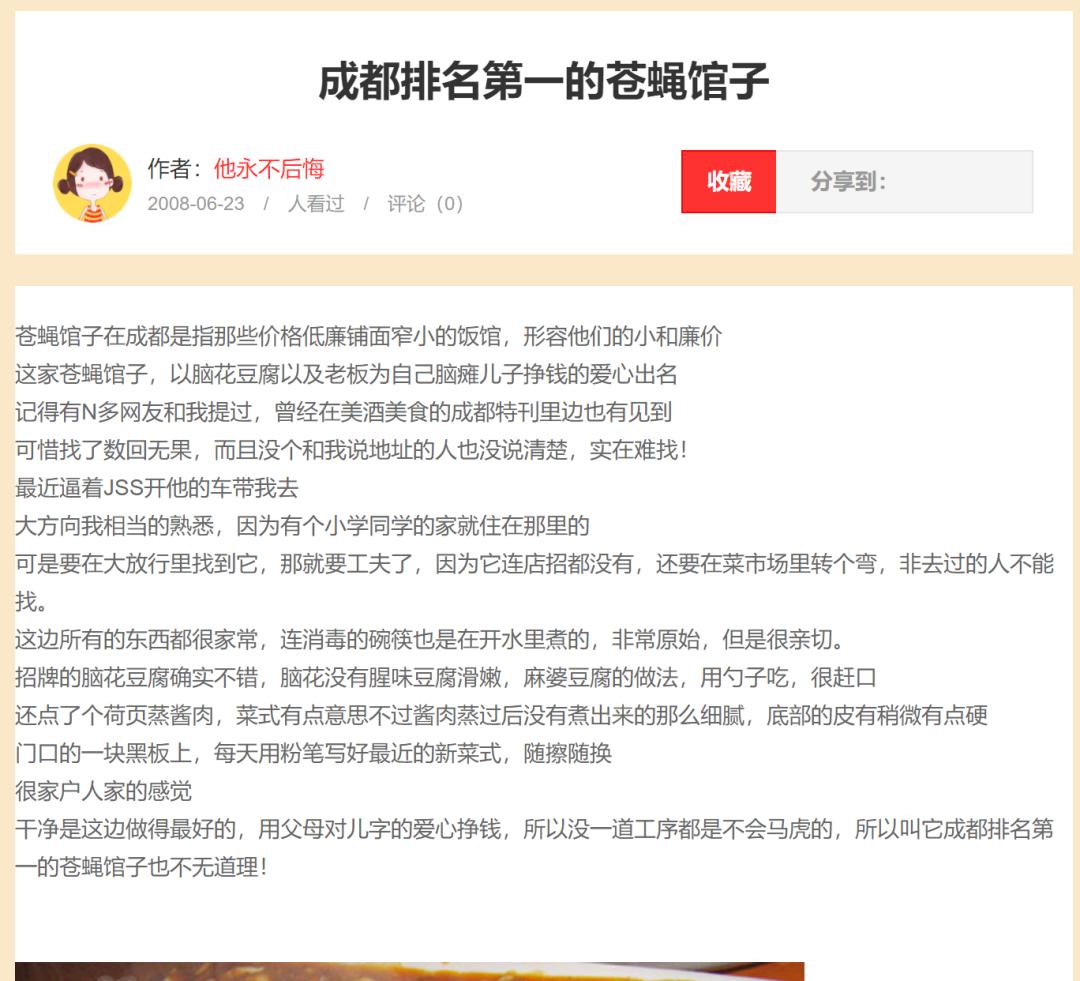This screenshot has width=1080, height=981.
Task: Click the line about 荷页蒸酱肉
Action: [x=501, y=715]
